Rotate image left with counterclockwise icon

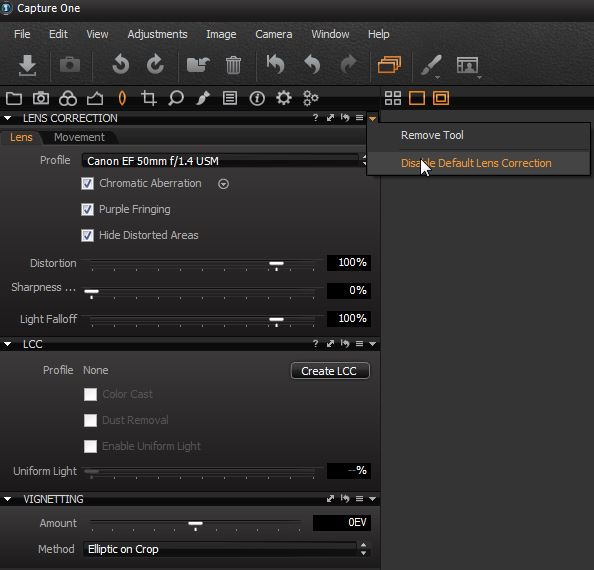(x=121, y=64)
